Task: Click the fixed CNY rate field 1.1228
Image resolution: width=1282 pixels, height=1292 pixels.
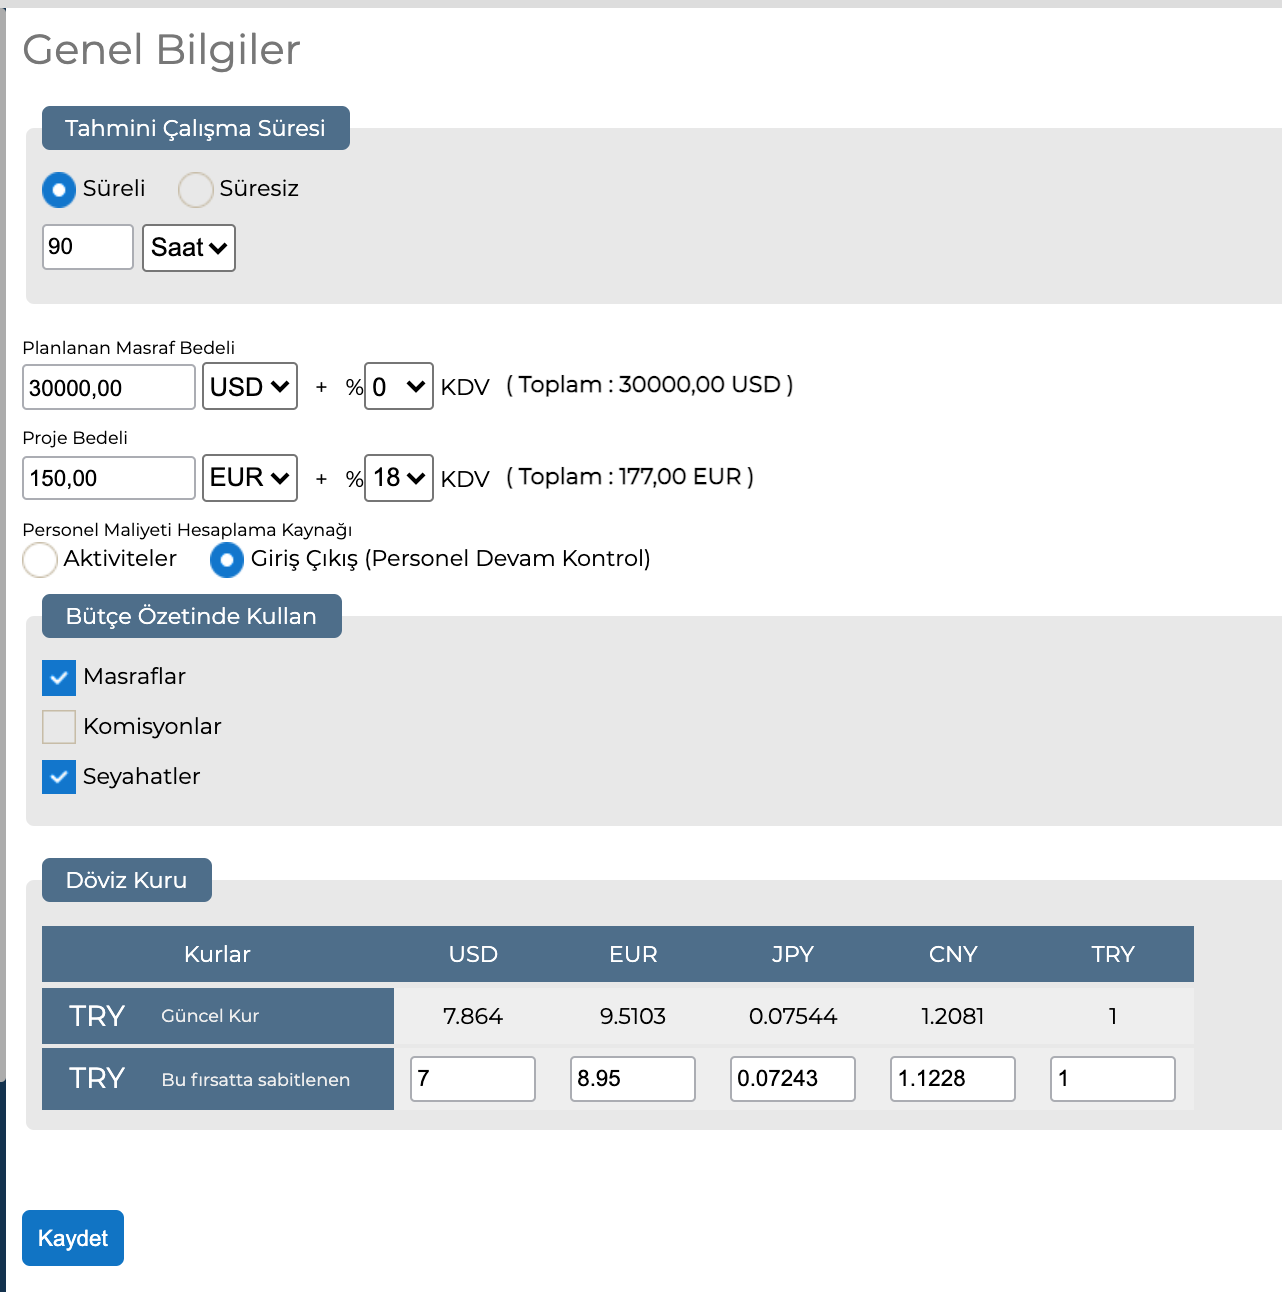Action: click(953, 1079)
